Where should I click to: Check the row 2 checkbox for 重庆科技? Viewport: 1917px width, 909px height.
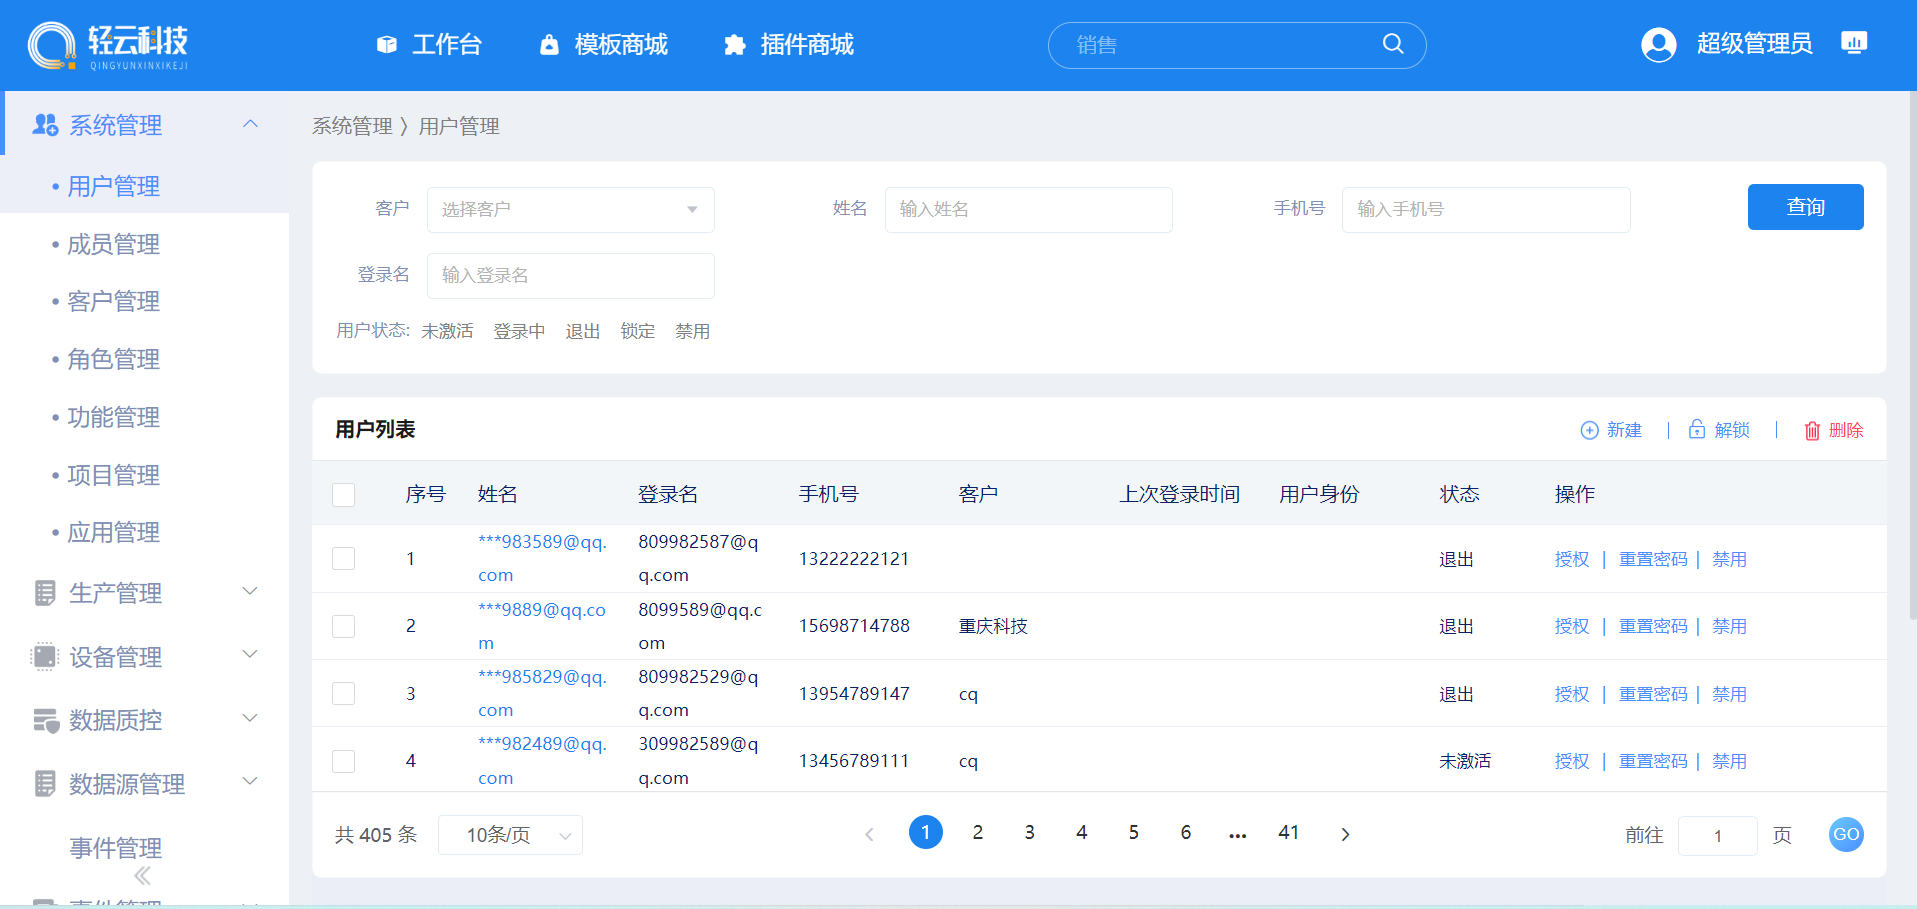[x=344, y=626]
